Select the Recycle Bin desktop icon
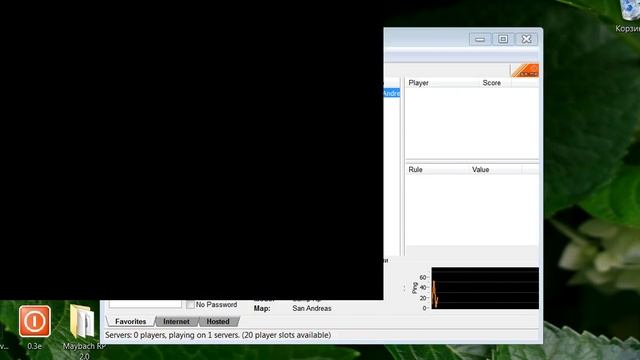The image size is (640, 360). 629,16
